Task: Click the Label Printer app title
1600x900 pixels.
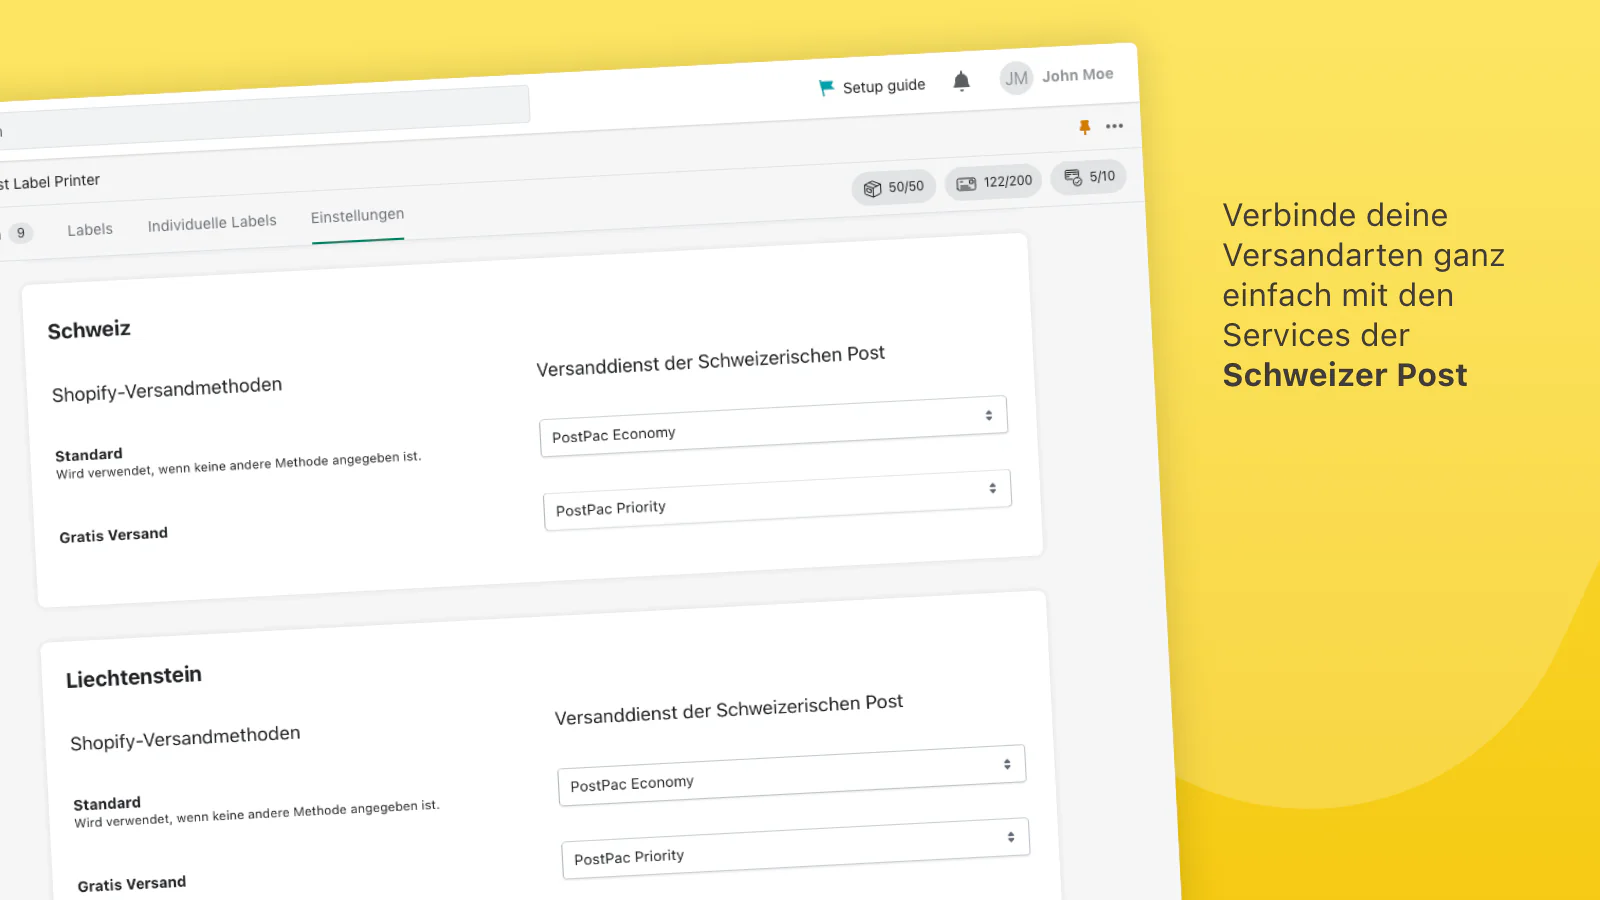Action: [x=50, y=182]
